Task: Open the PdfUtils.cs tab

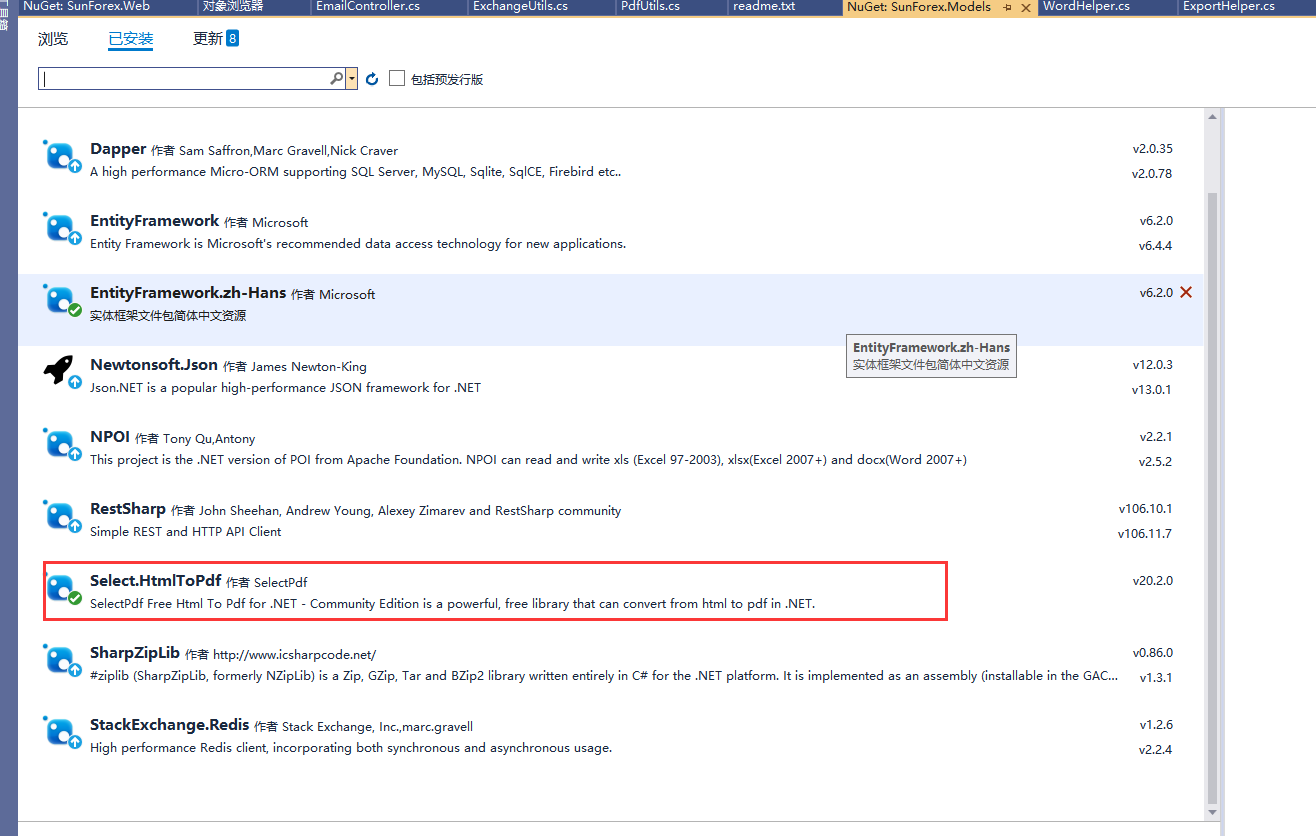Action: point(650,6)
